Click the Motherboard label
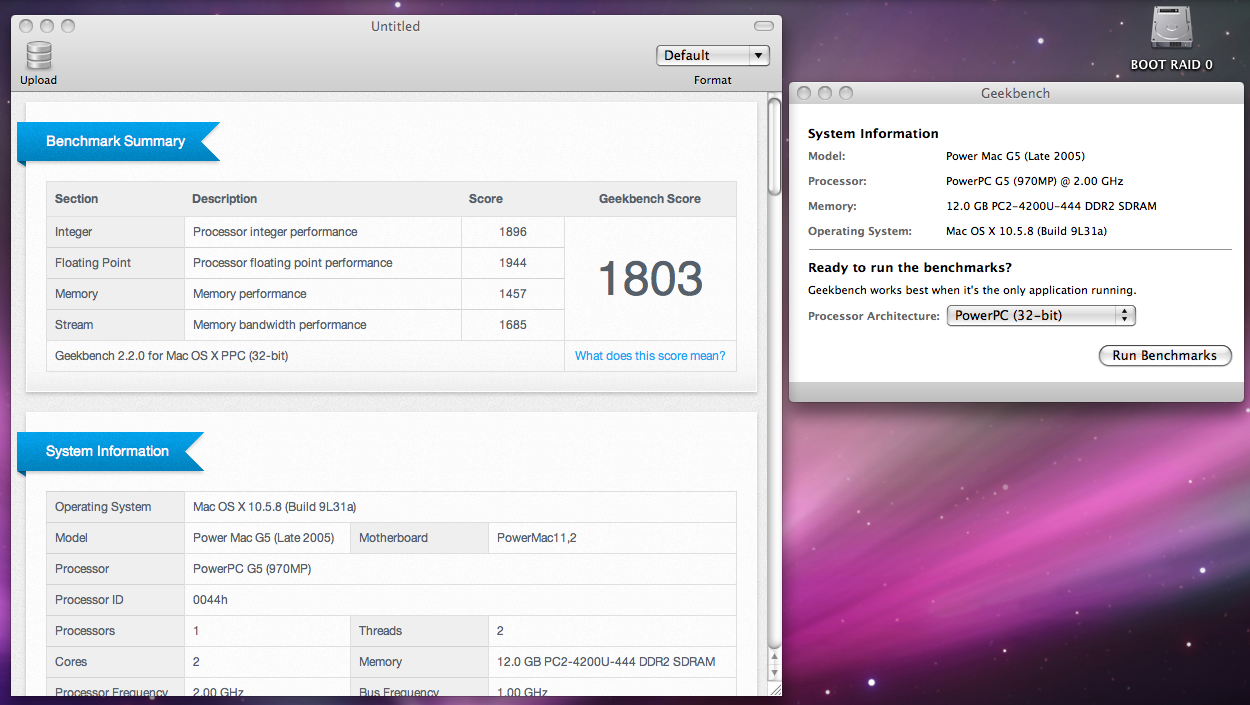The height and width of the screenshot is (705, 1250). (393, 538)
